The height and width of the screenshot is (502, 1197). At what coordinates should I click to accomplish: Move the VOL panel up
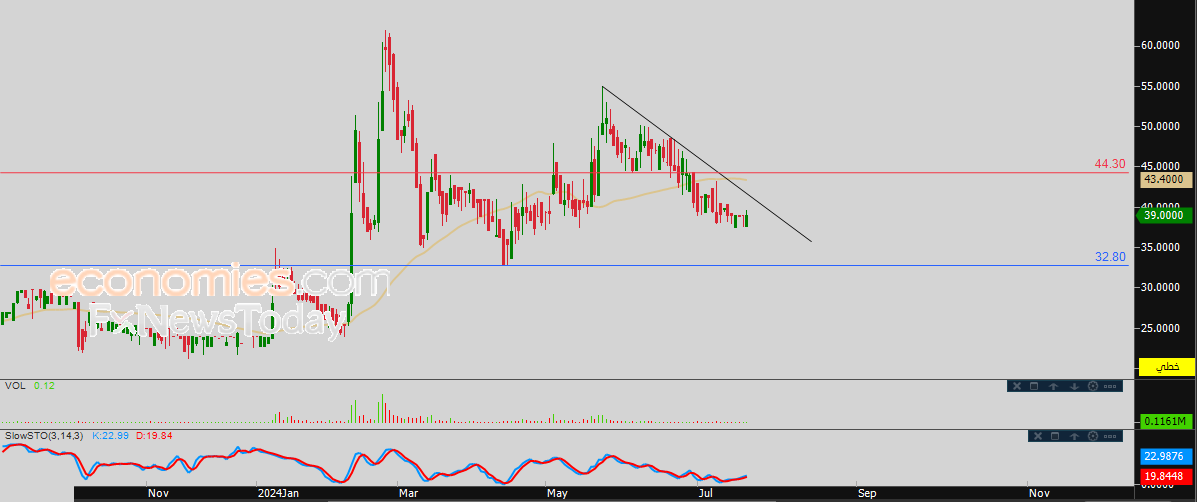point(1053,386)
